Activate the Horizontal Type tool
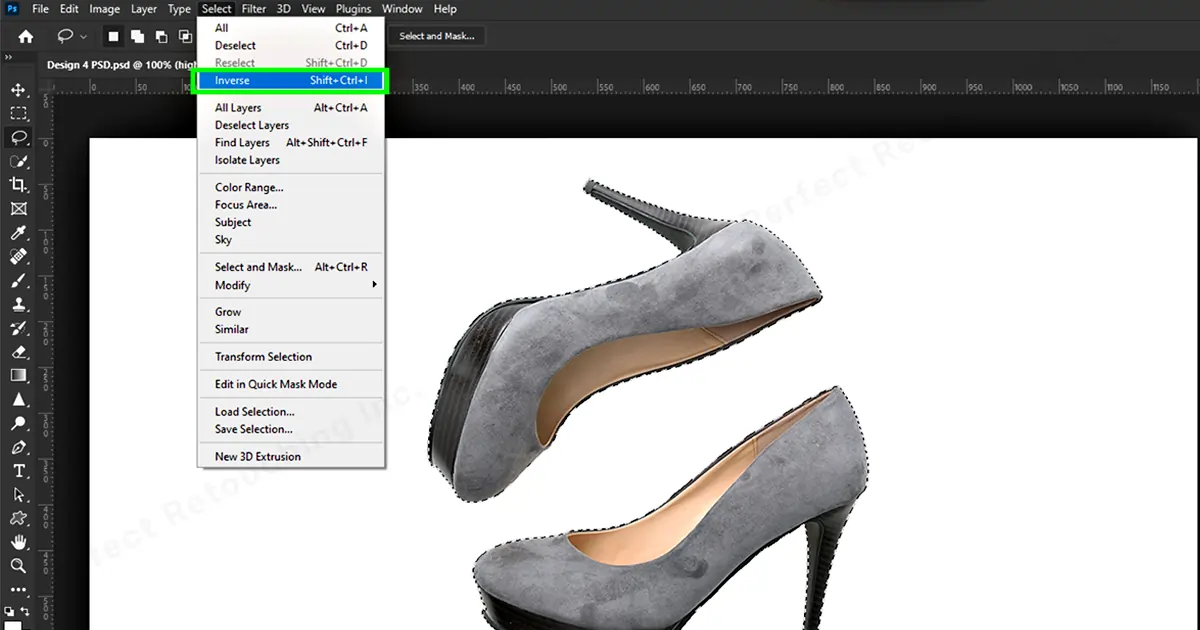Screen dimensions: 1200x630 click(18, 471)
